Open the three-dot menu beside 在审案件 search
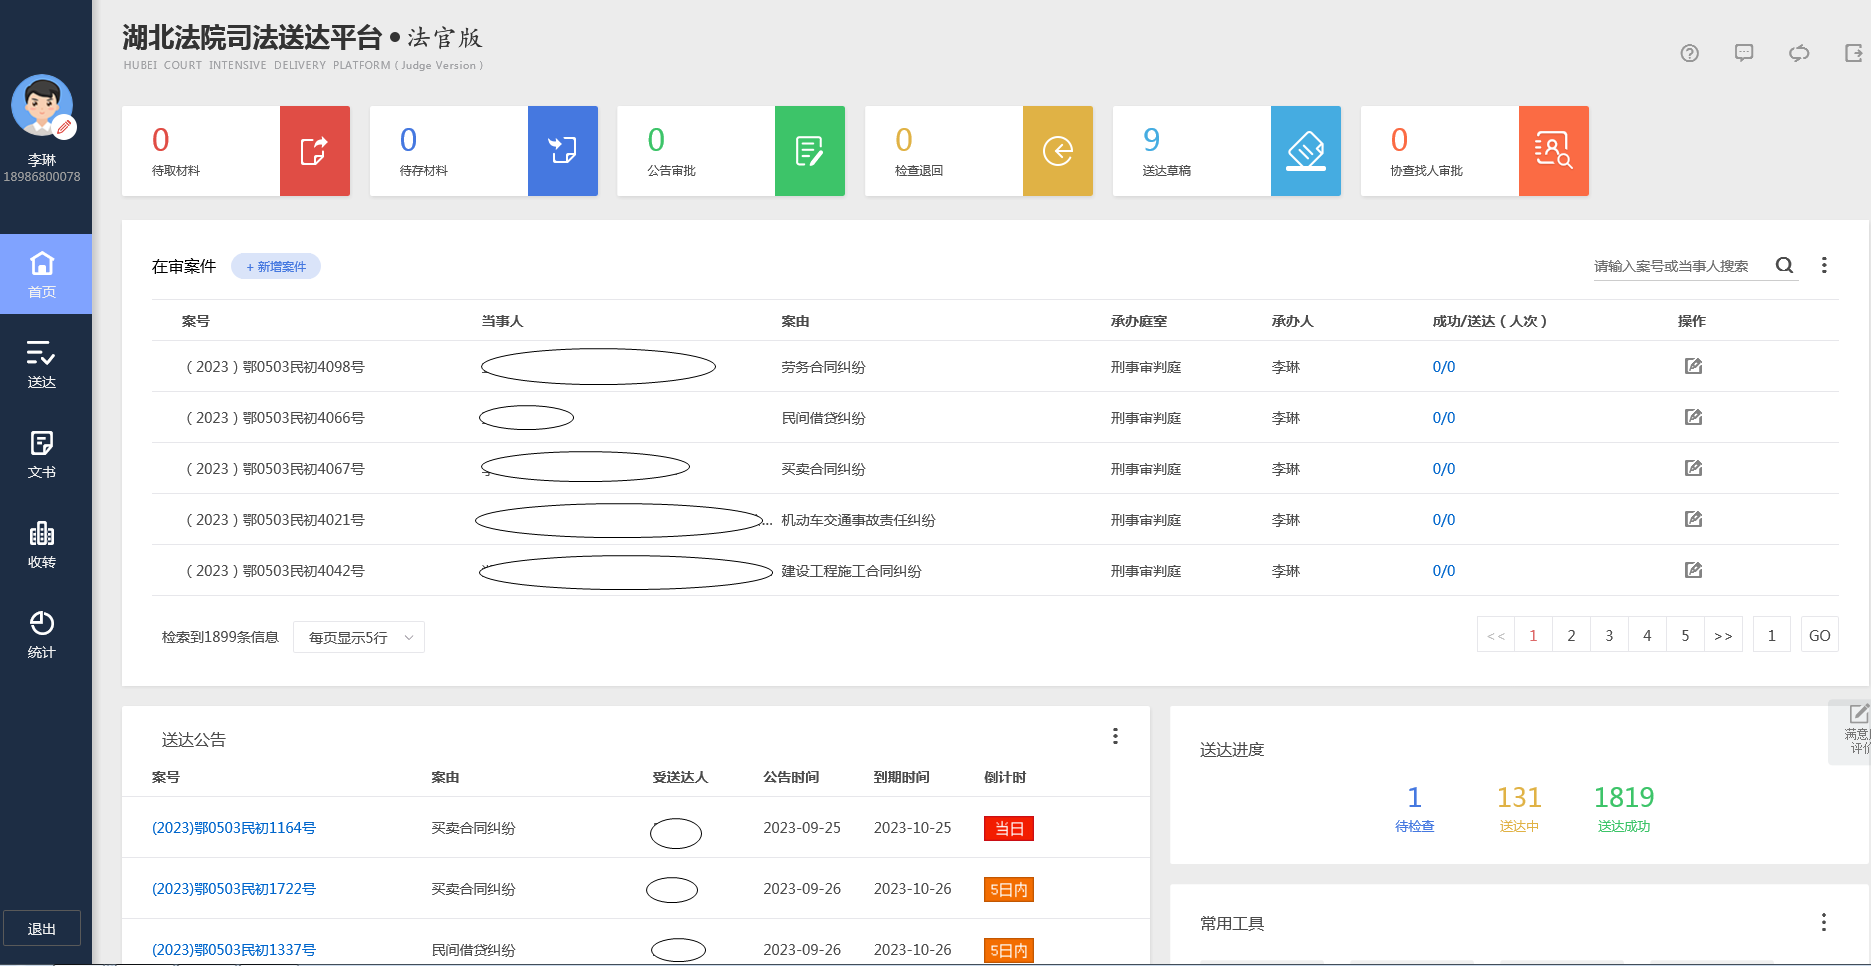Screen dimensions: 1871x966 click(x=1825, y=265)
